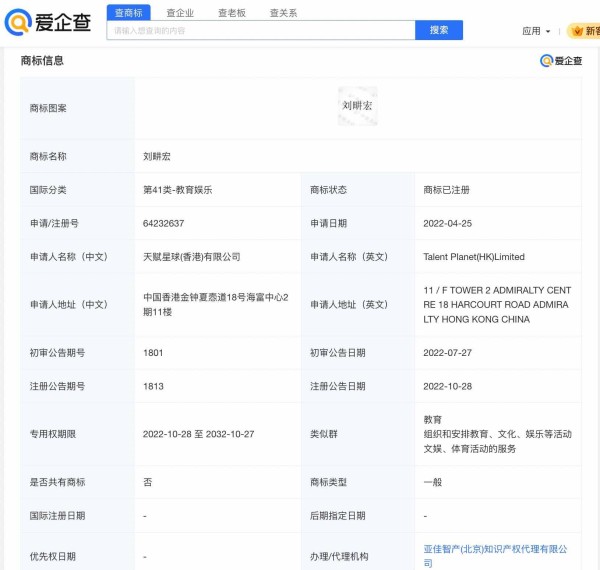Select exclusive period 2022-10-28 至 2032-10-27
600x570 pixels.
[199, 434]
